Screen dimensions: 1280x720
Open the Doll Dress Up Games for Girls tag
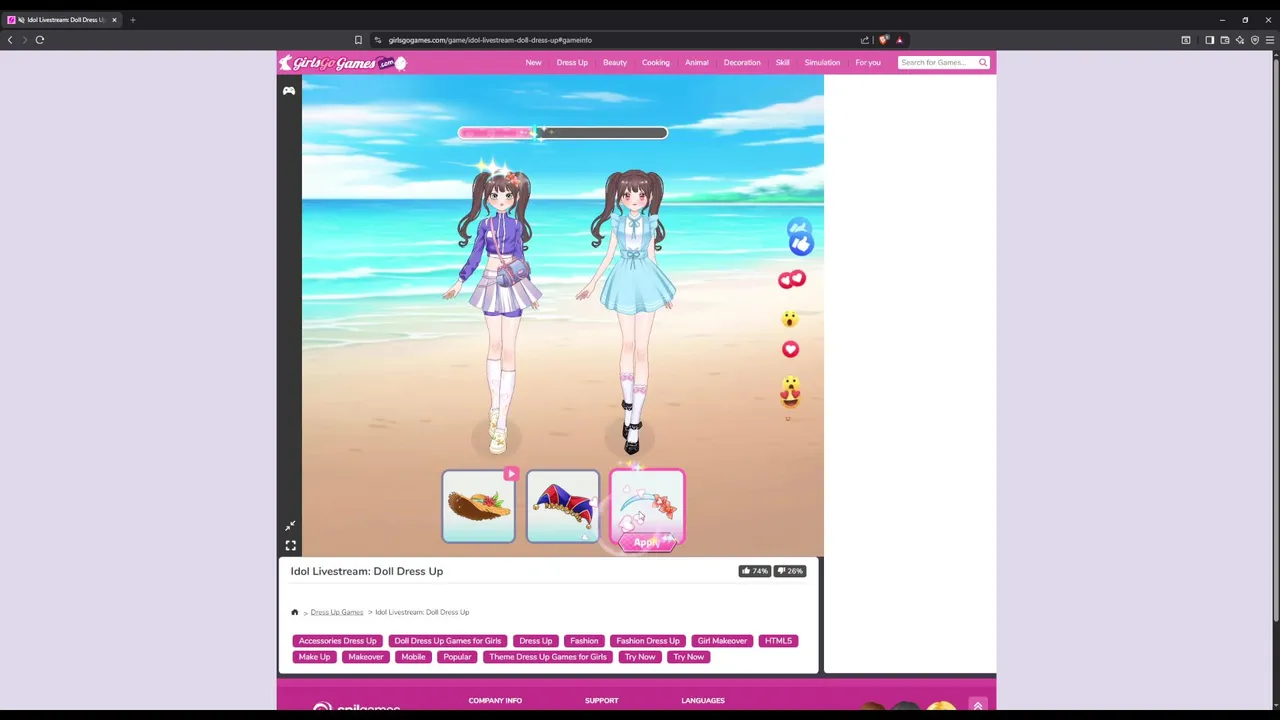448,641
